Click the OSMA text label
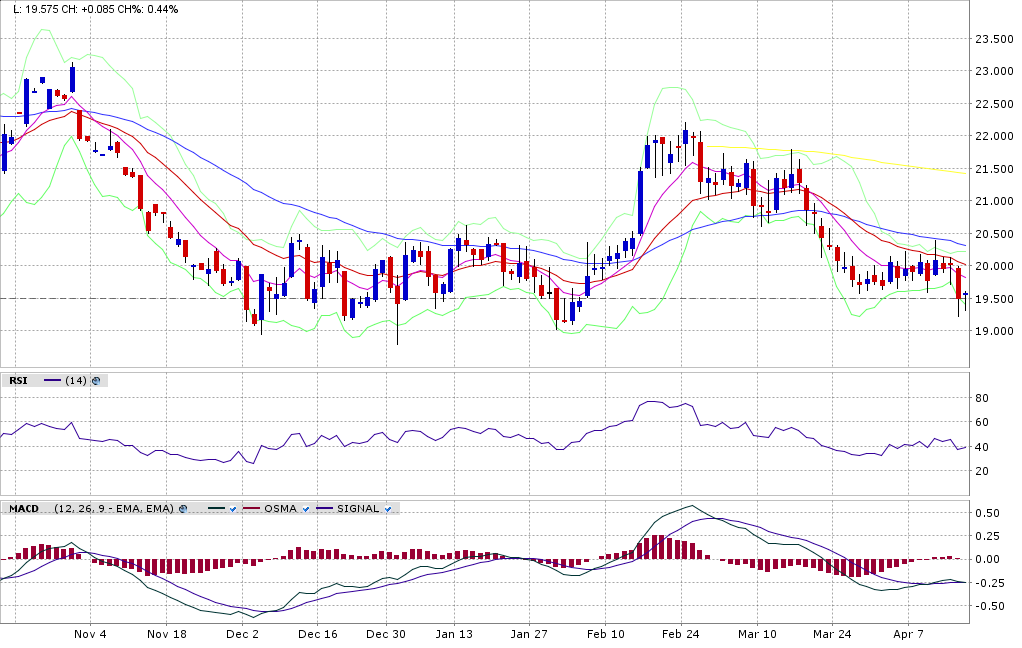Image resolution: width=1022 pixels, height=648 pixels. pos(280,509)
